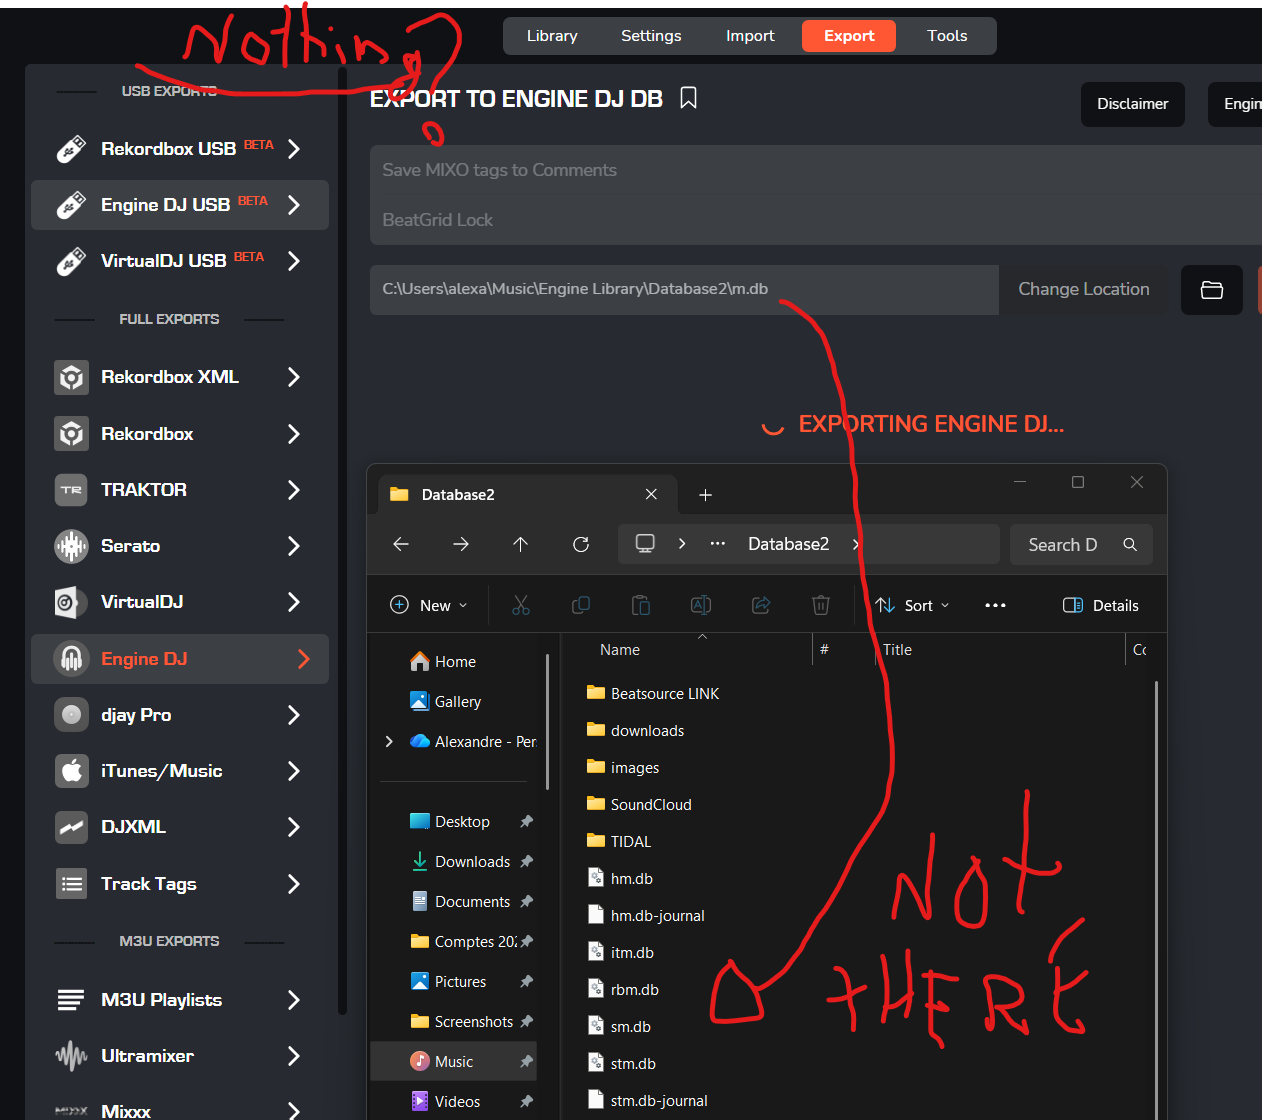The image size is (1262, 1120).
Task: Click Change Location button
Action: pyautogui.click(x=1084, y=290)
